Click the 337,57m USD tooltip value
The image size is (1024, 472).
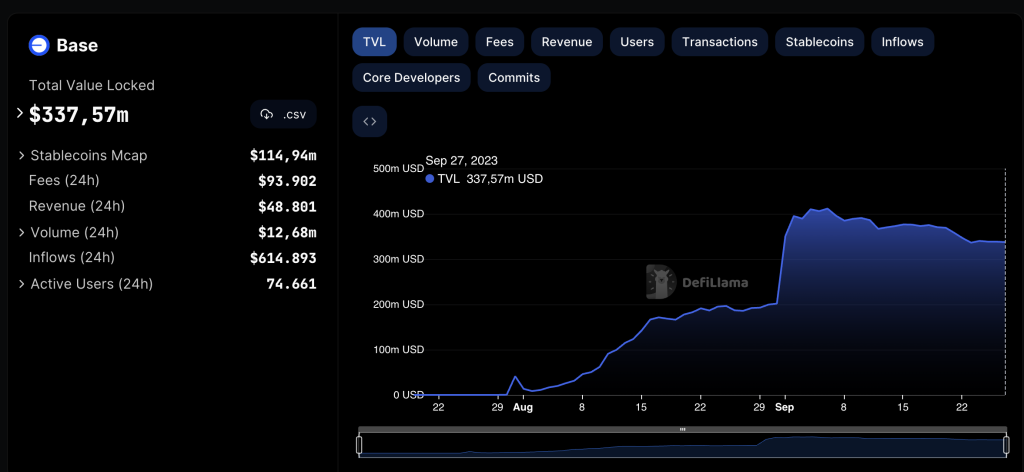[x=504, y=179]
